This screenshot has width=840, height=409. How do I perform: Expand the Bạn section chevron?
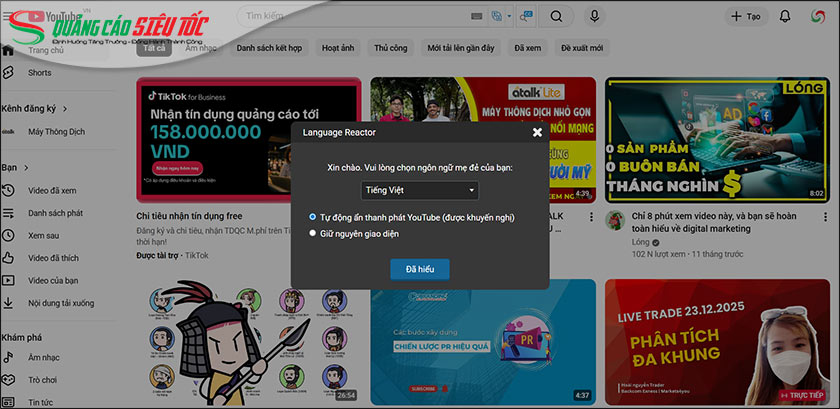coord(25,168)
